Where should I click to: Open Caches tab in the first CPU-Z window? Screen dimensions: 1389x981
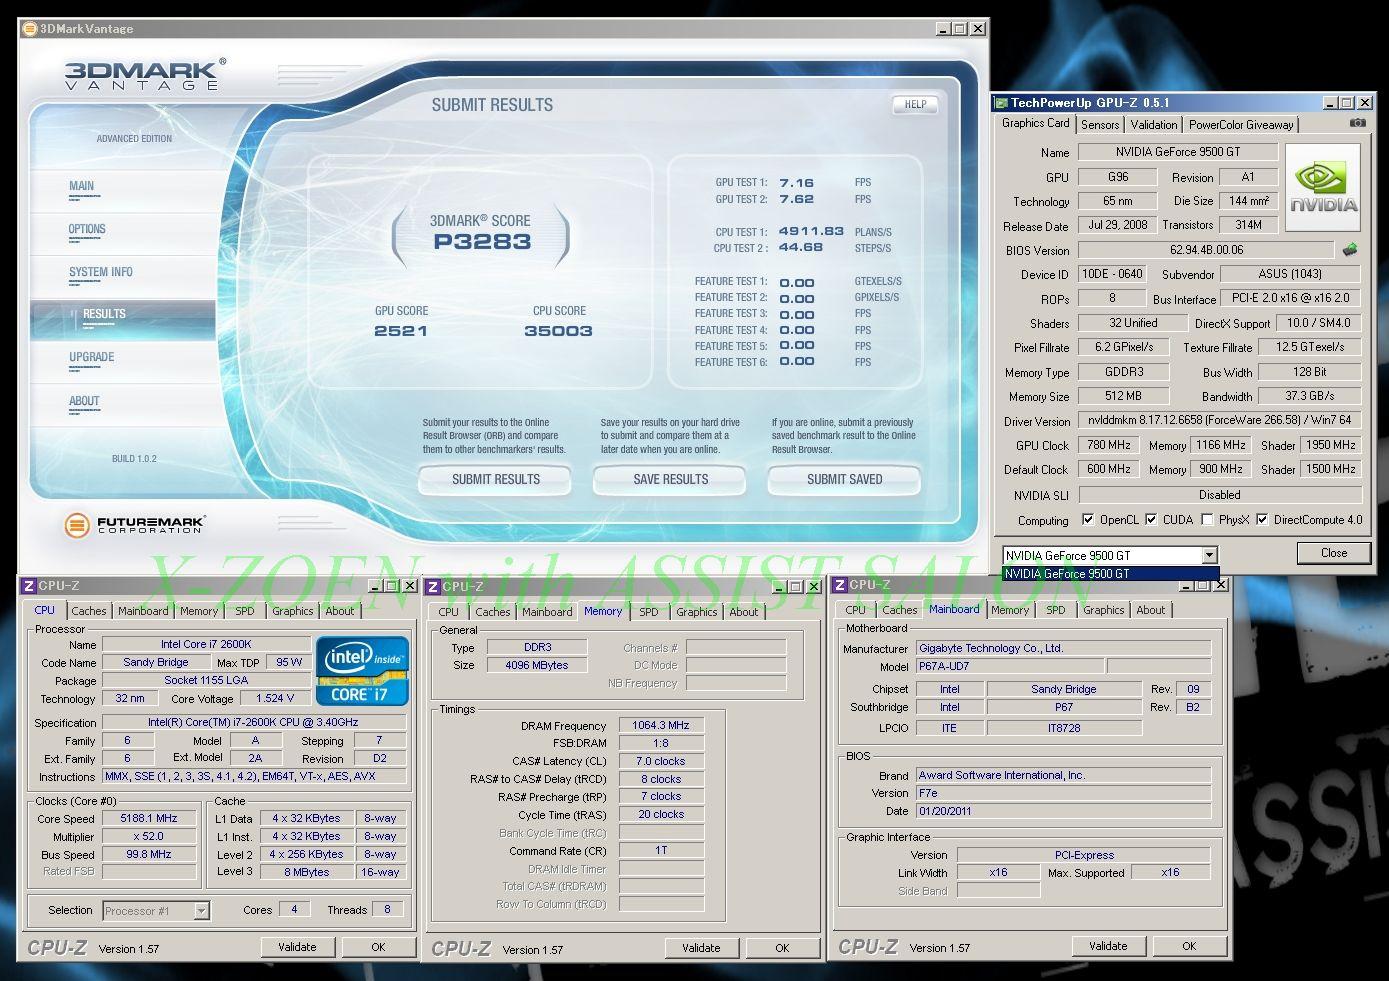tap(89, 611)
